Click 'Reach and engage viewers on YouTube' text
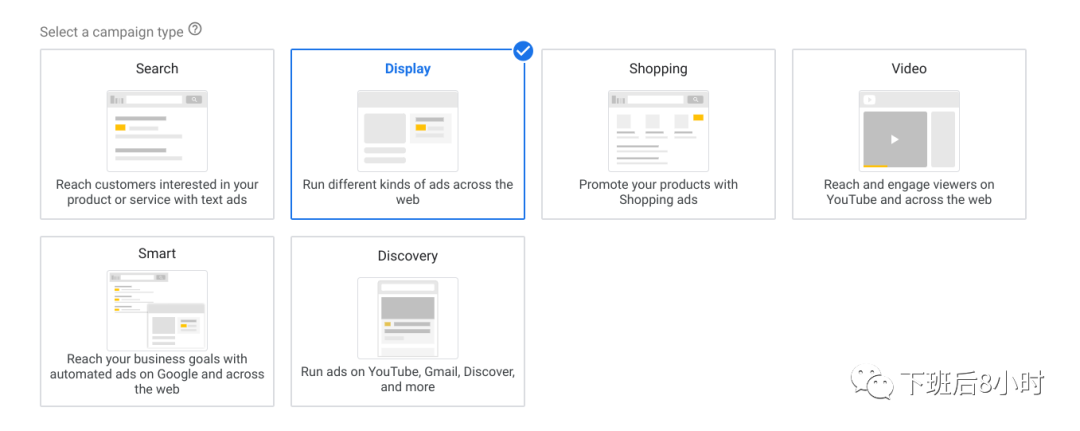Viewport: 1080px width, 431px height. 909,192
